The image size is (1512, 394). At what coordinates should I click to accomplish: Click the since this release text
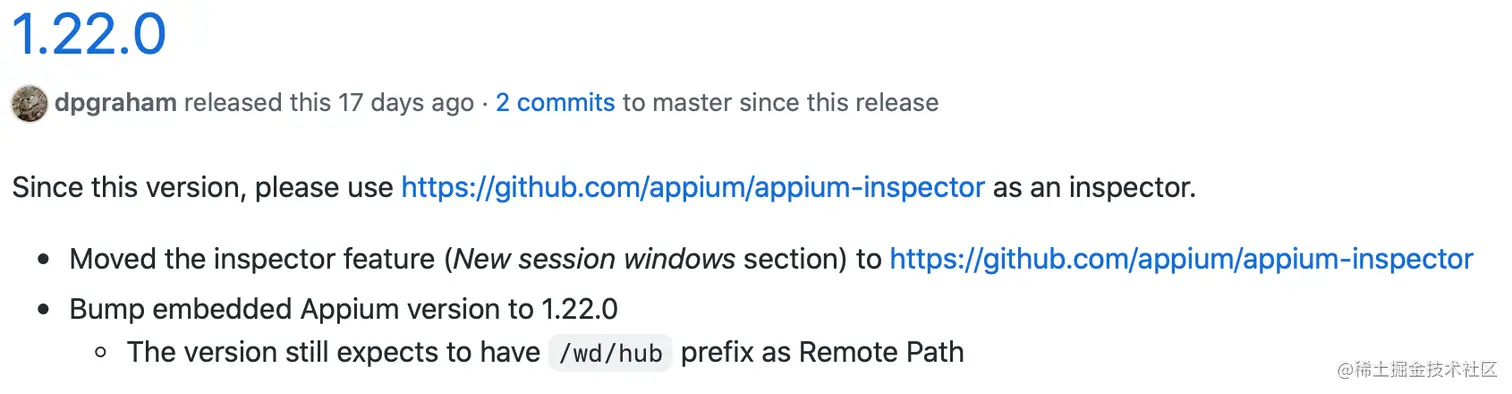pyautogui.click(x=840, y=103)
